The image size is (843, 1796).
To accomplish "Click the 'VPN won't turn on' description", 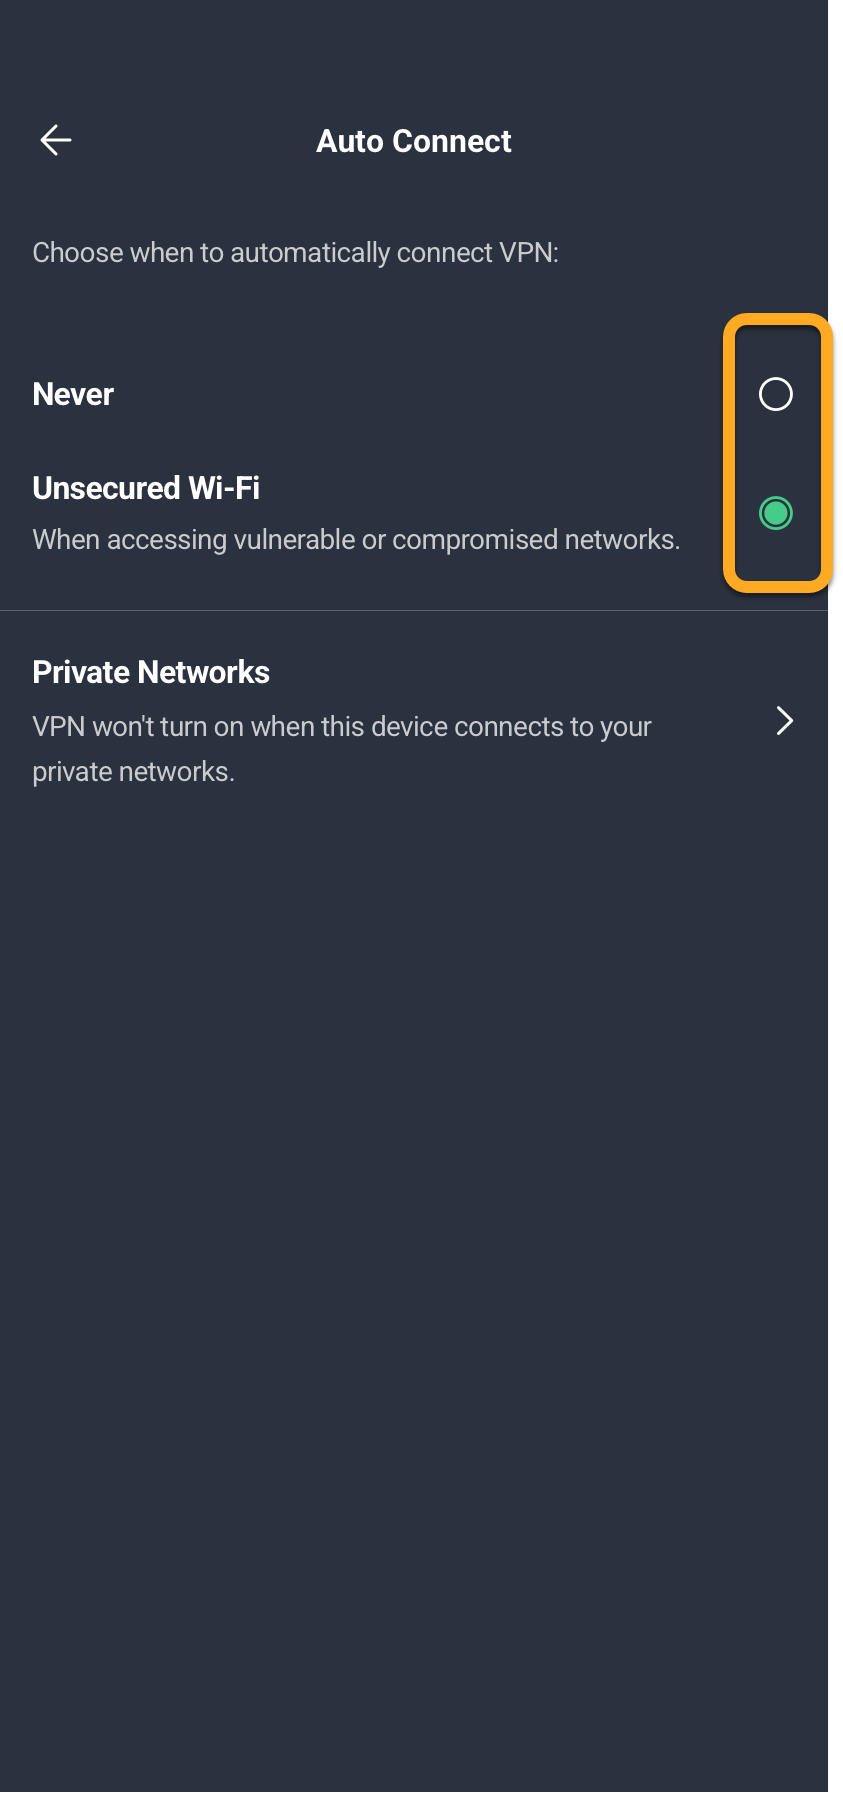I will [x=342, y=749].
